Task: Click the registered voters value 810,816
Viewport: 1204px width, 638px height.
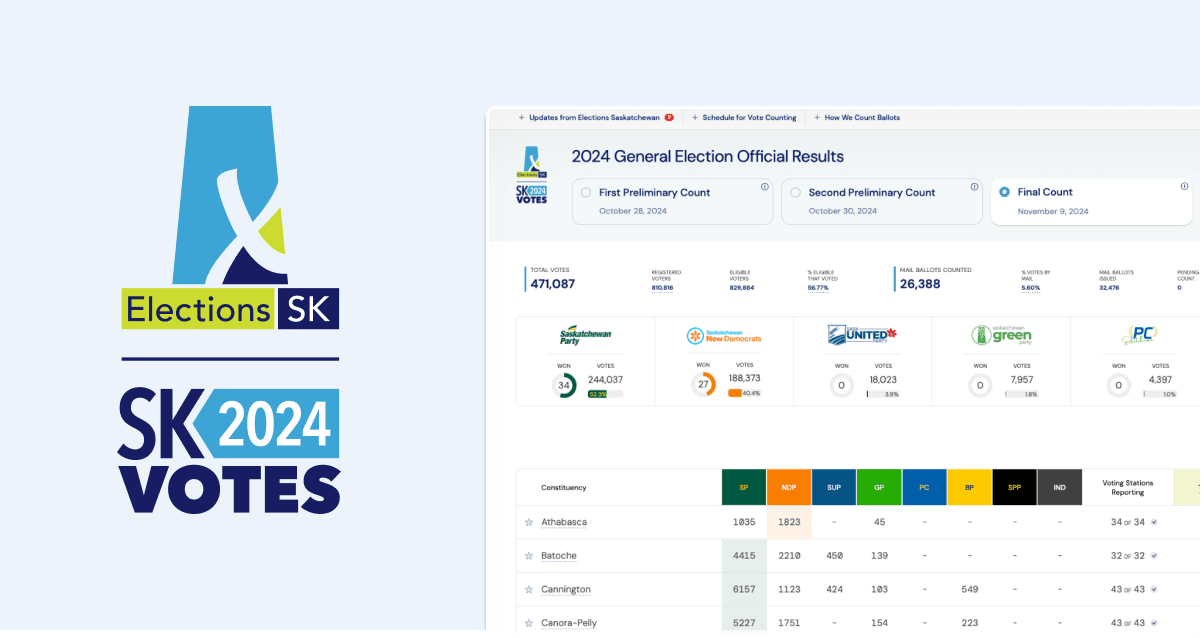Action: coord(662,287)
